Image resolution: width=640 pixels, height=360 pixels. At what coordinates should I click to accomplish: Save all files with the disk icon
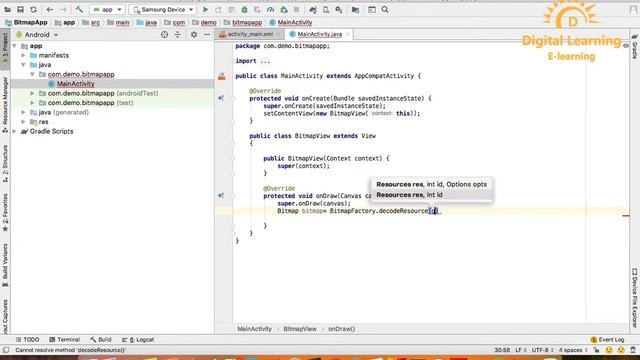[x=20, y=9]
